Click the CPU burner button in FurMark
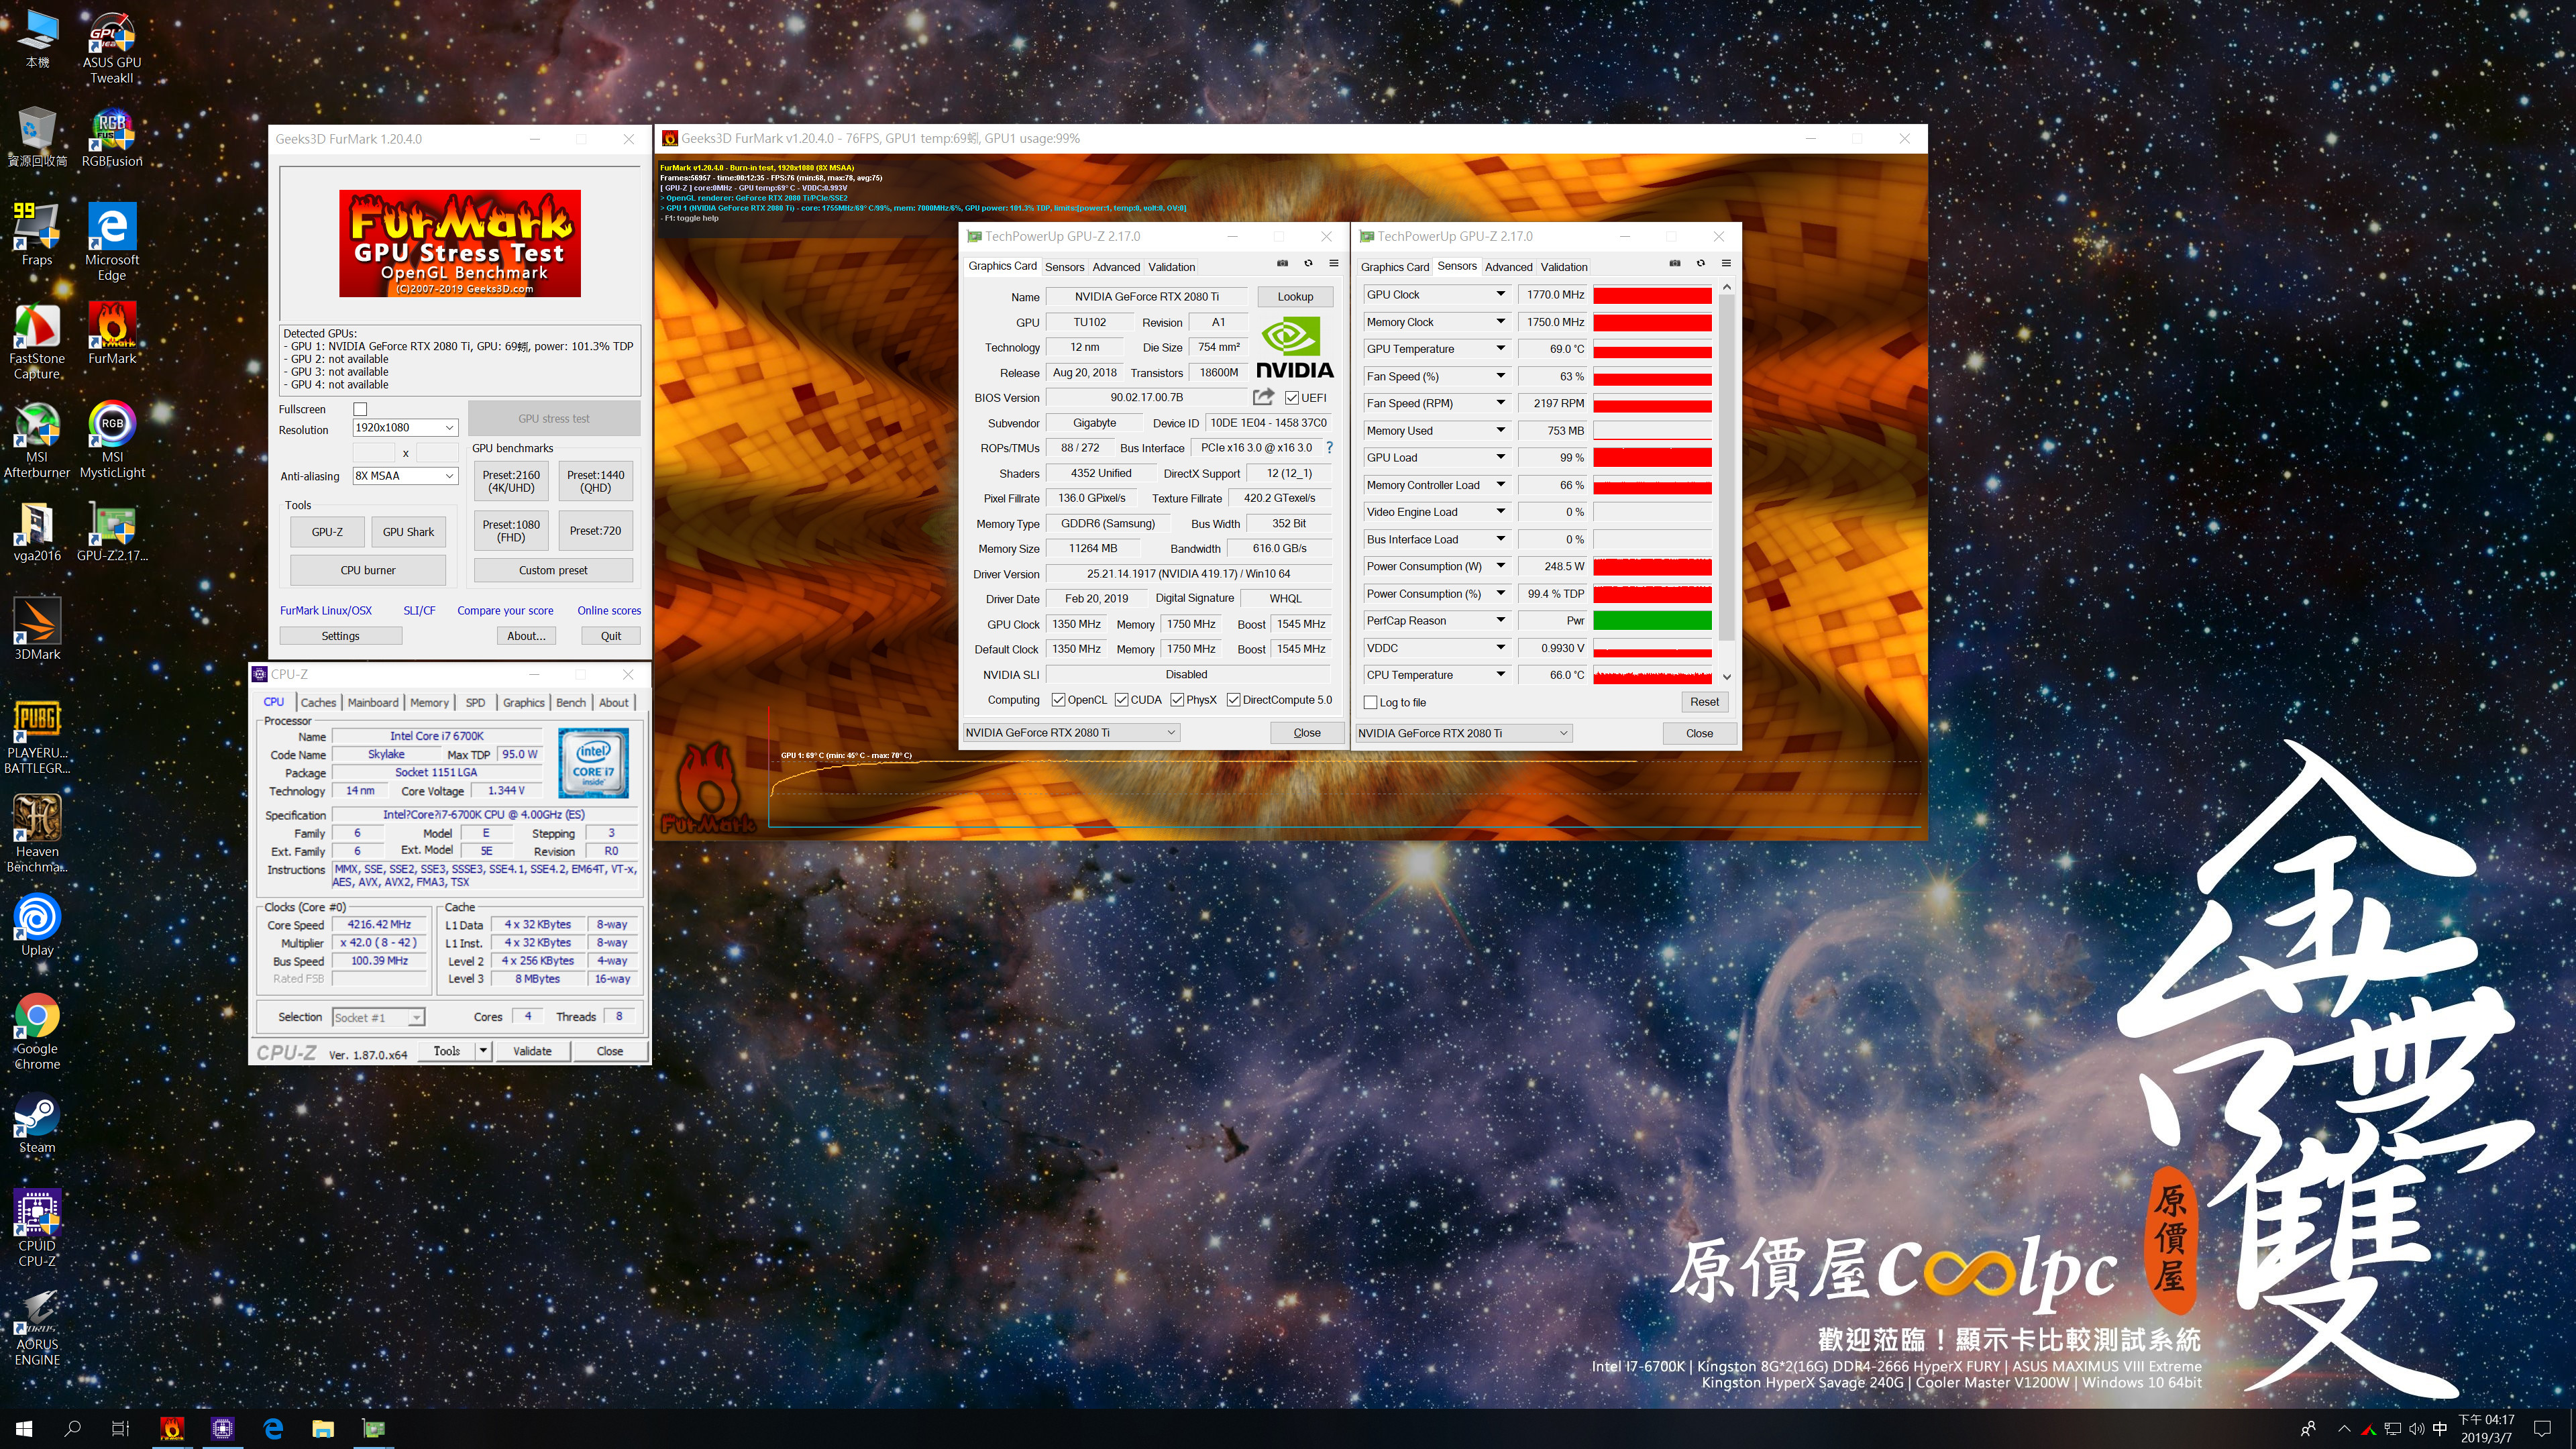The height and width of the screenshot is (1449, 2576). tap(368, 570)
